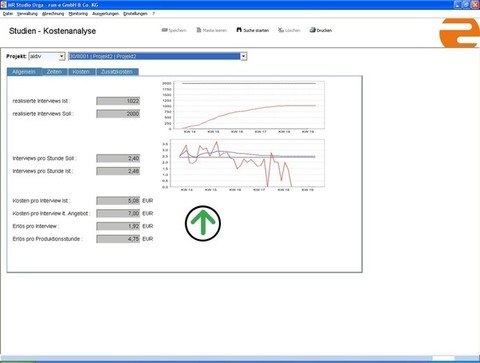480x363 pixels.
Task: Click the application icon in title bar
Action: point(4,5)
